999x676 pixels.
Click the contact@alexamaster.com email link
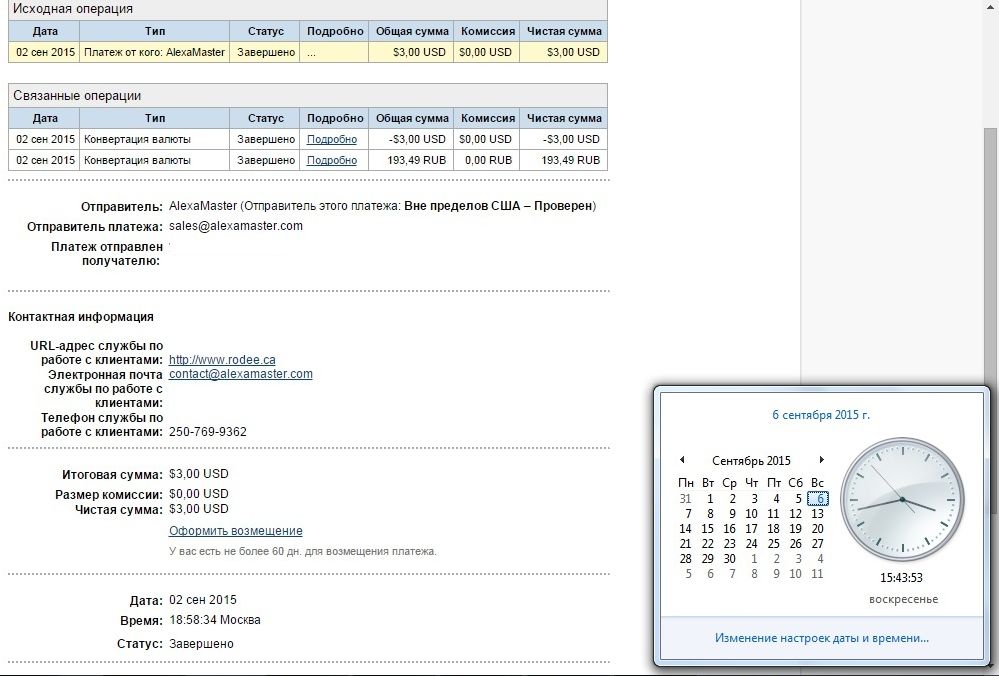tap(240, 374)
